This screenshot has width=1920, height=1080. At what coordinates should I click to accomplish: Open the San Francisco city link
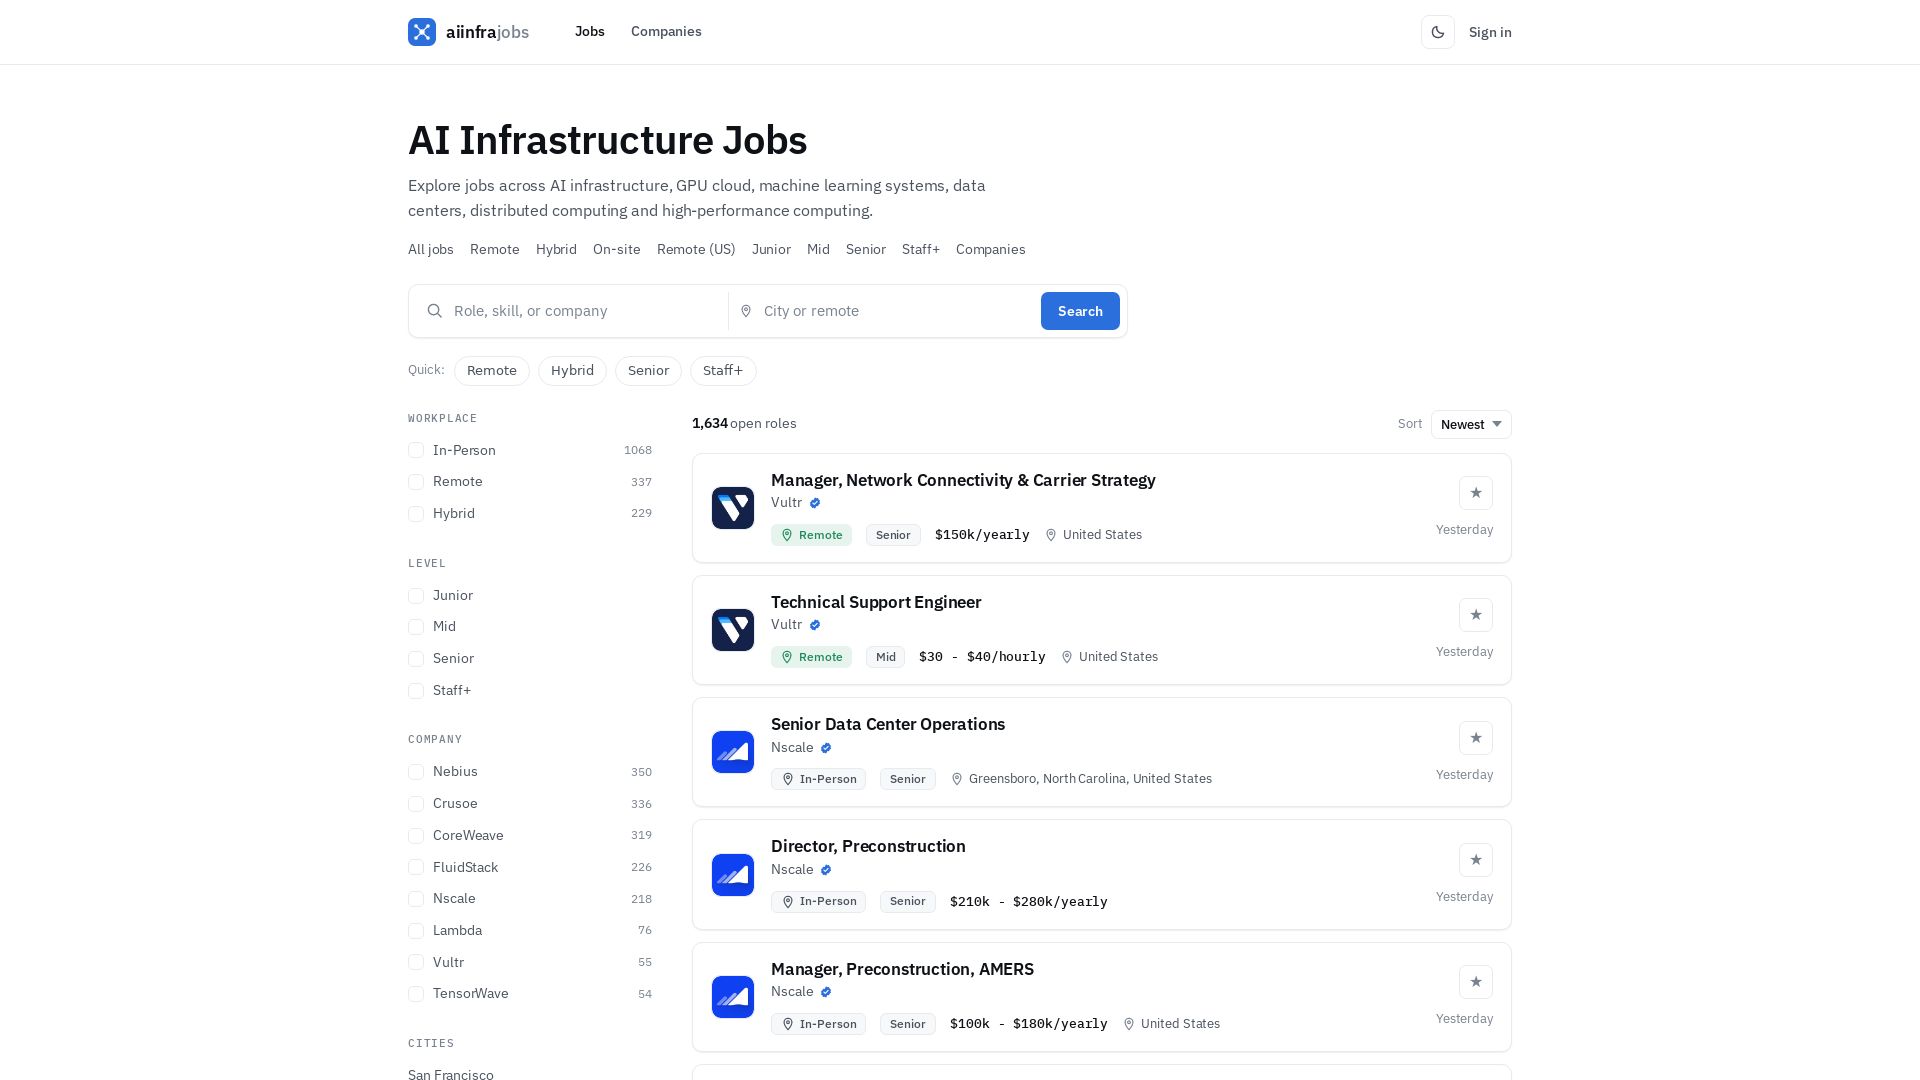click(x=451, y=1074)
